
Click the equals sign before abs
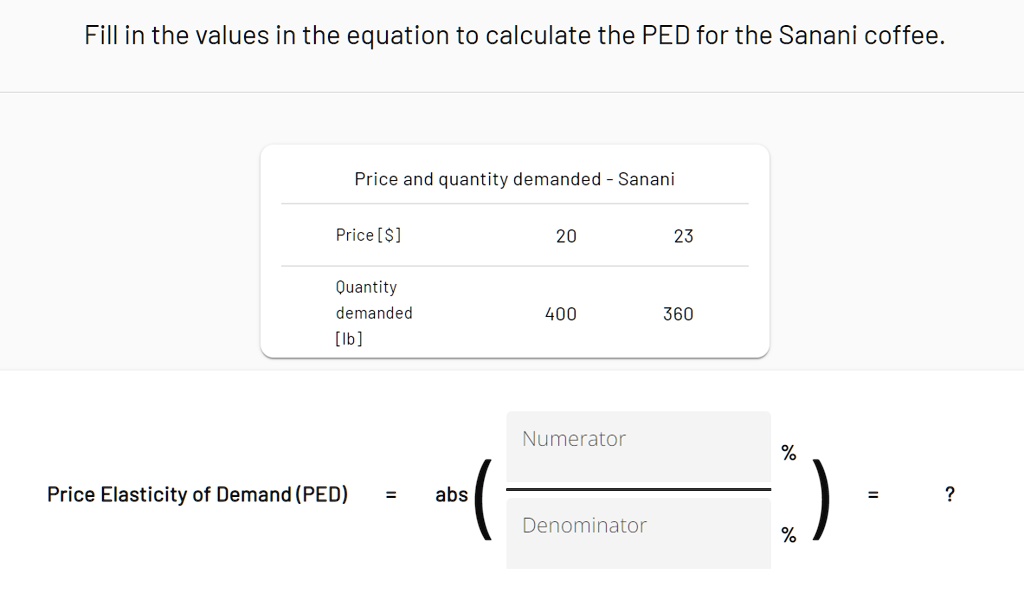(390, 493)
